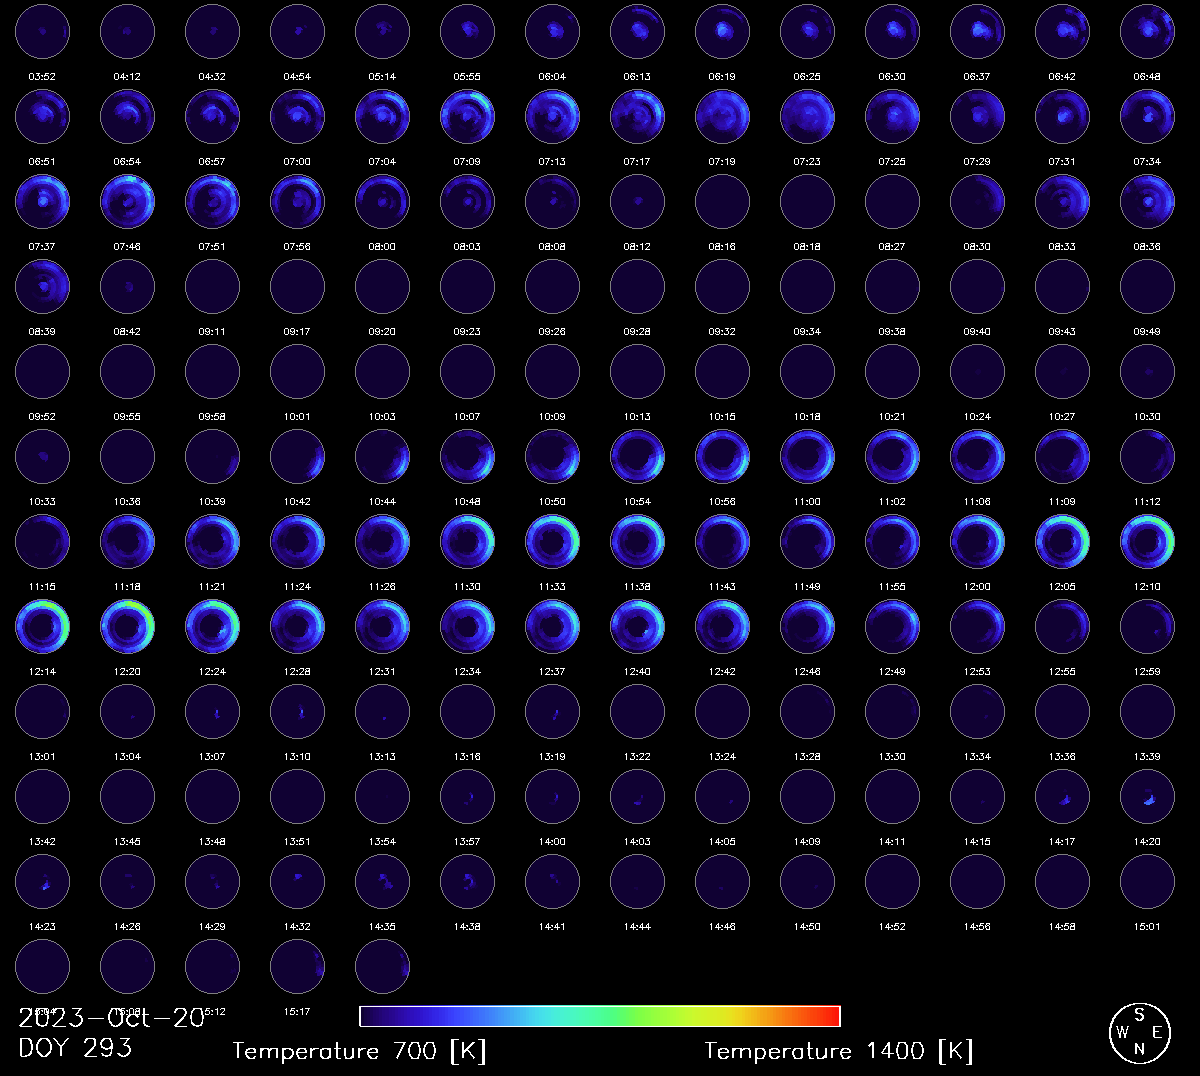Viewport: 1200px width, 1076px height.
Task: Click the Temperature 1400 [K] label
Action: pos(838,1051)
